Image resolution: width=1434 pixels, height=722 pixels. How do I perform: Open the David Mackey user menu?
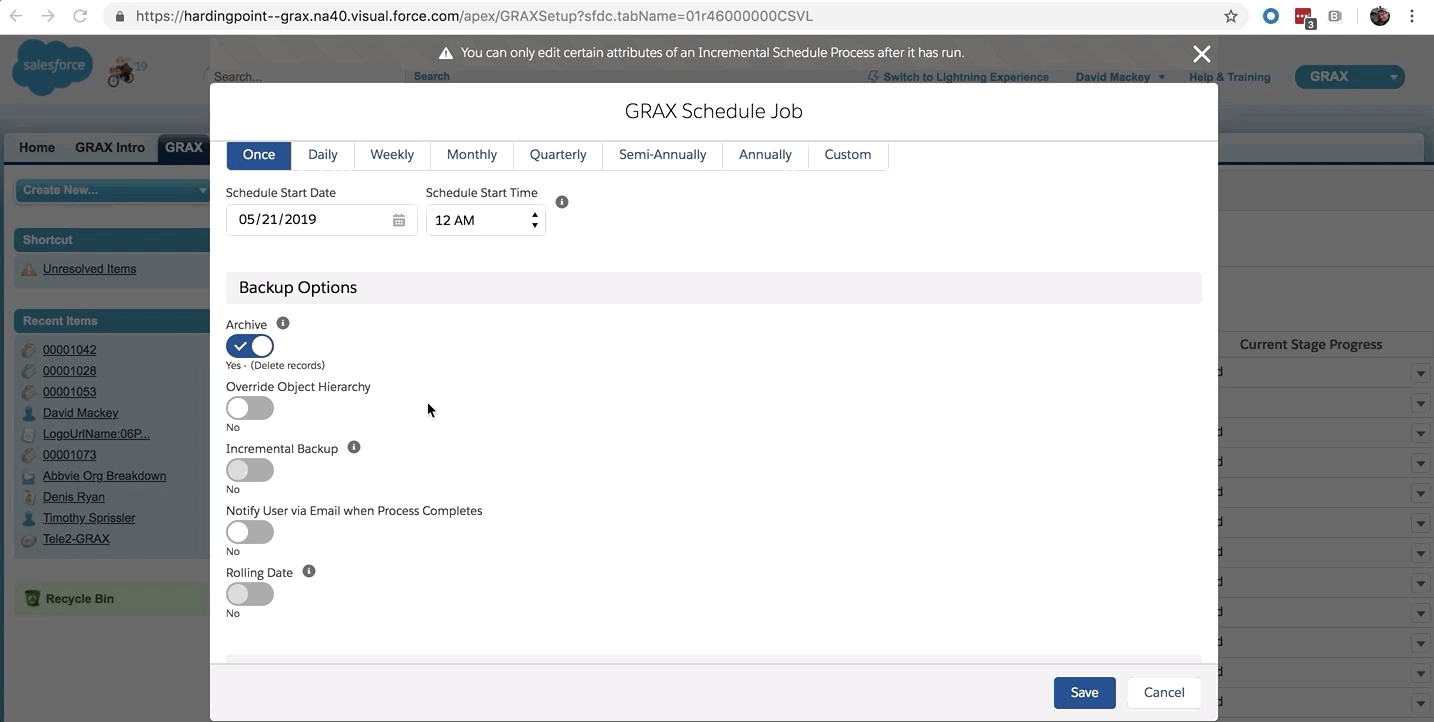pos(1120,77)
